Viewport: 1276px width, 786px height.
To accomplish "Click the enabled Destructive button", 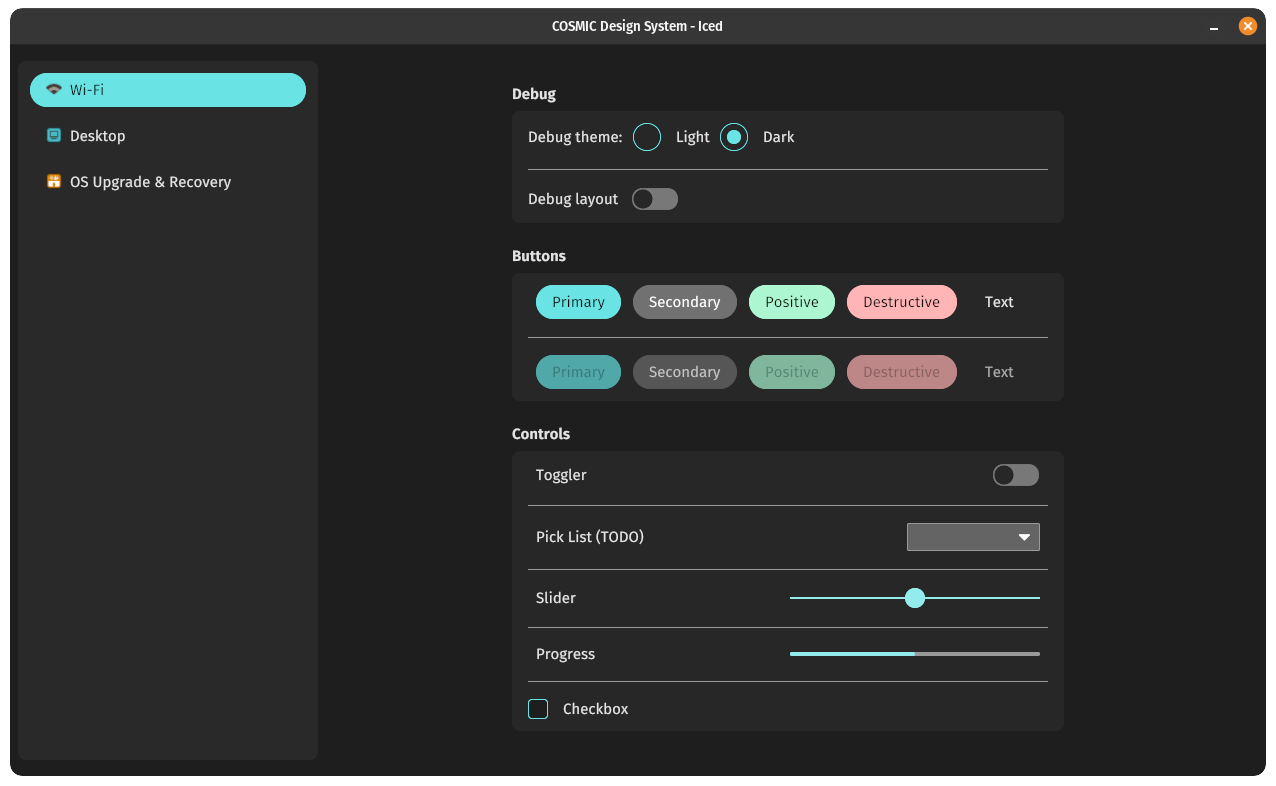I will (902, 302).
